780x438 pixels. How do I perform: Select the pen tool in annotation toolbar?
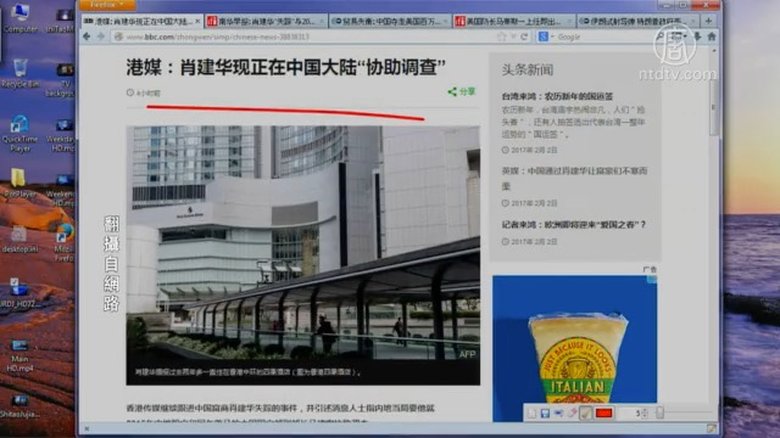(586, 412)
